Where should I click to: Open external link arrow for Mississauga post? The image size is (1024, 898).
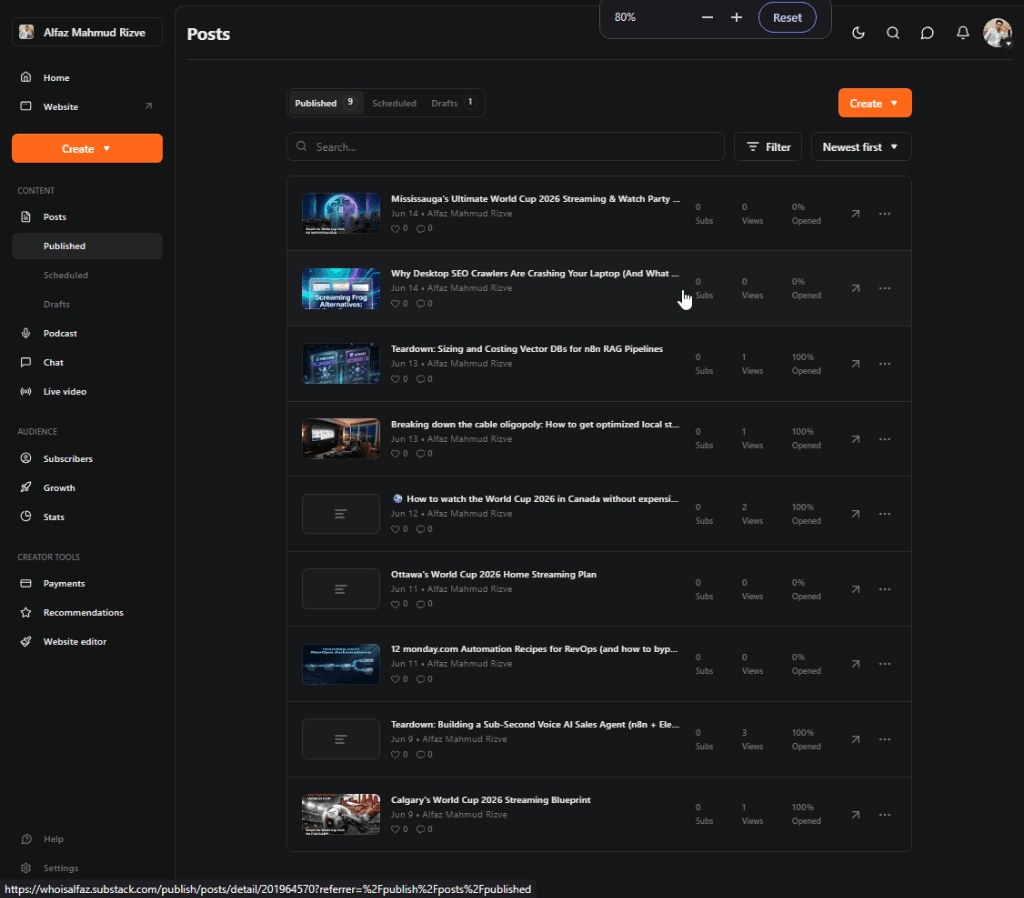pos(856,214)
